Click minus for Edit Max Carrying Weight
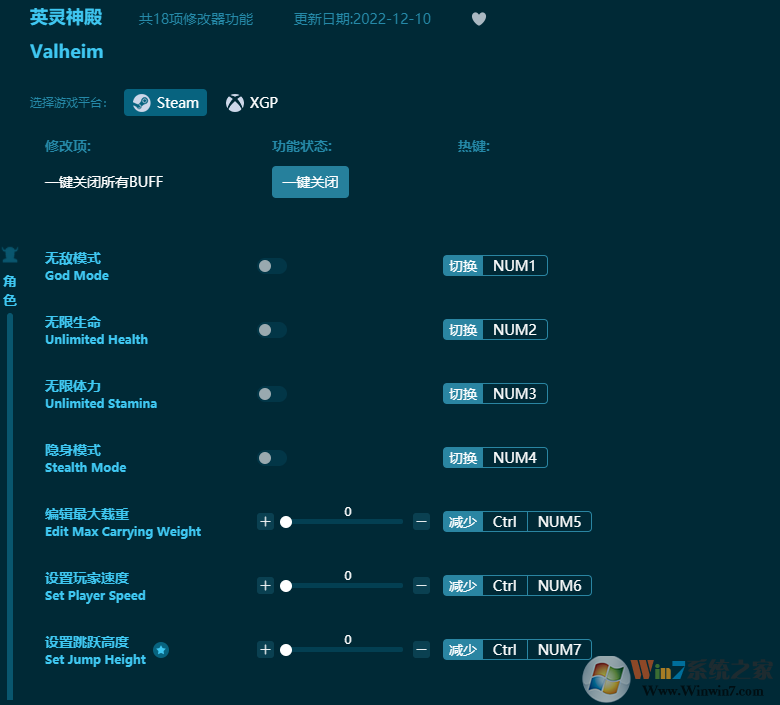The height and width of the screenshot is (705, 780). [x=421, y=521]
